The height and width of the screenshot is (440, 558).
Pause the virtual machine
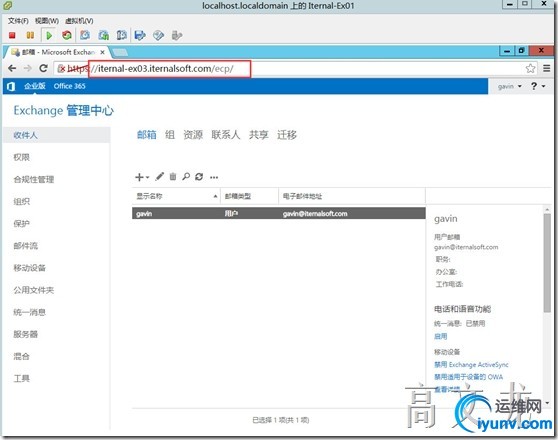click(30, 35)
